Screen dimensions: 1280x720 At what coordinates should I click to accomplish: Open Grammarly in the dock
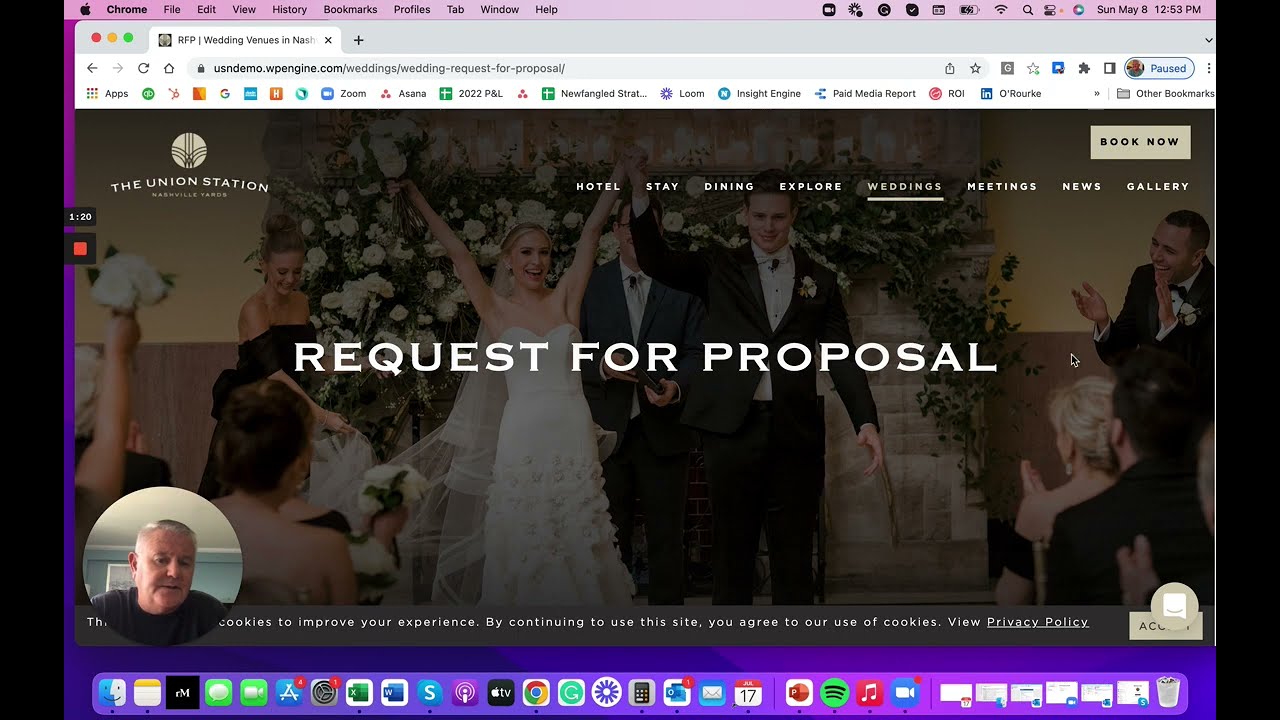pyautogui.click(x=571, y=692)
